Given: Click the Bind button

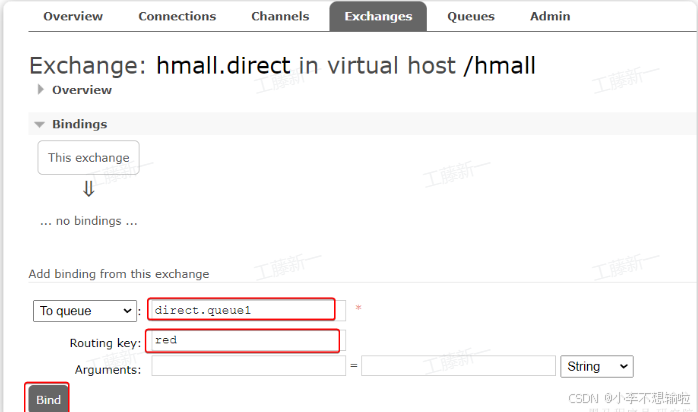Looking at the screenshot, I should pos(48,399).
